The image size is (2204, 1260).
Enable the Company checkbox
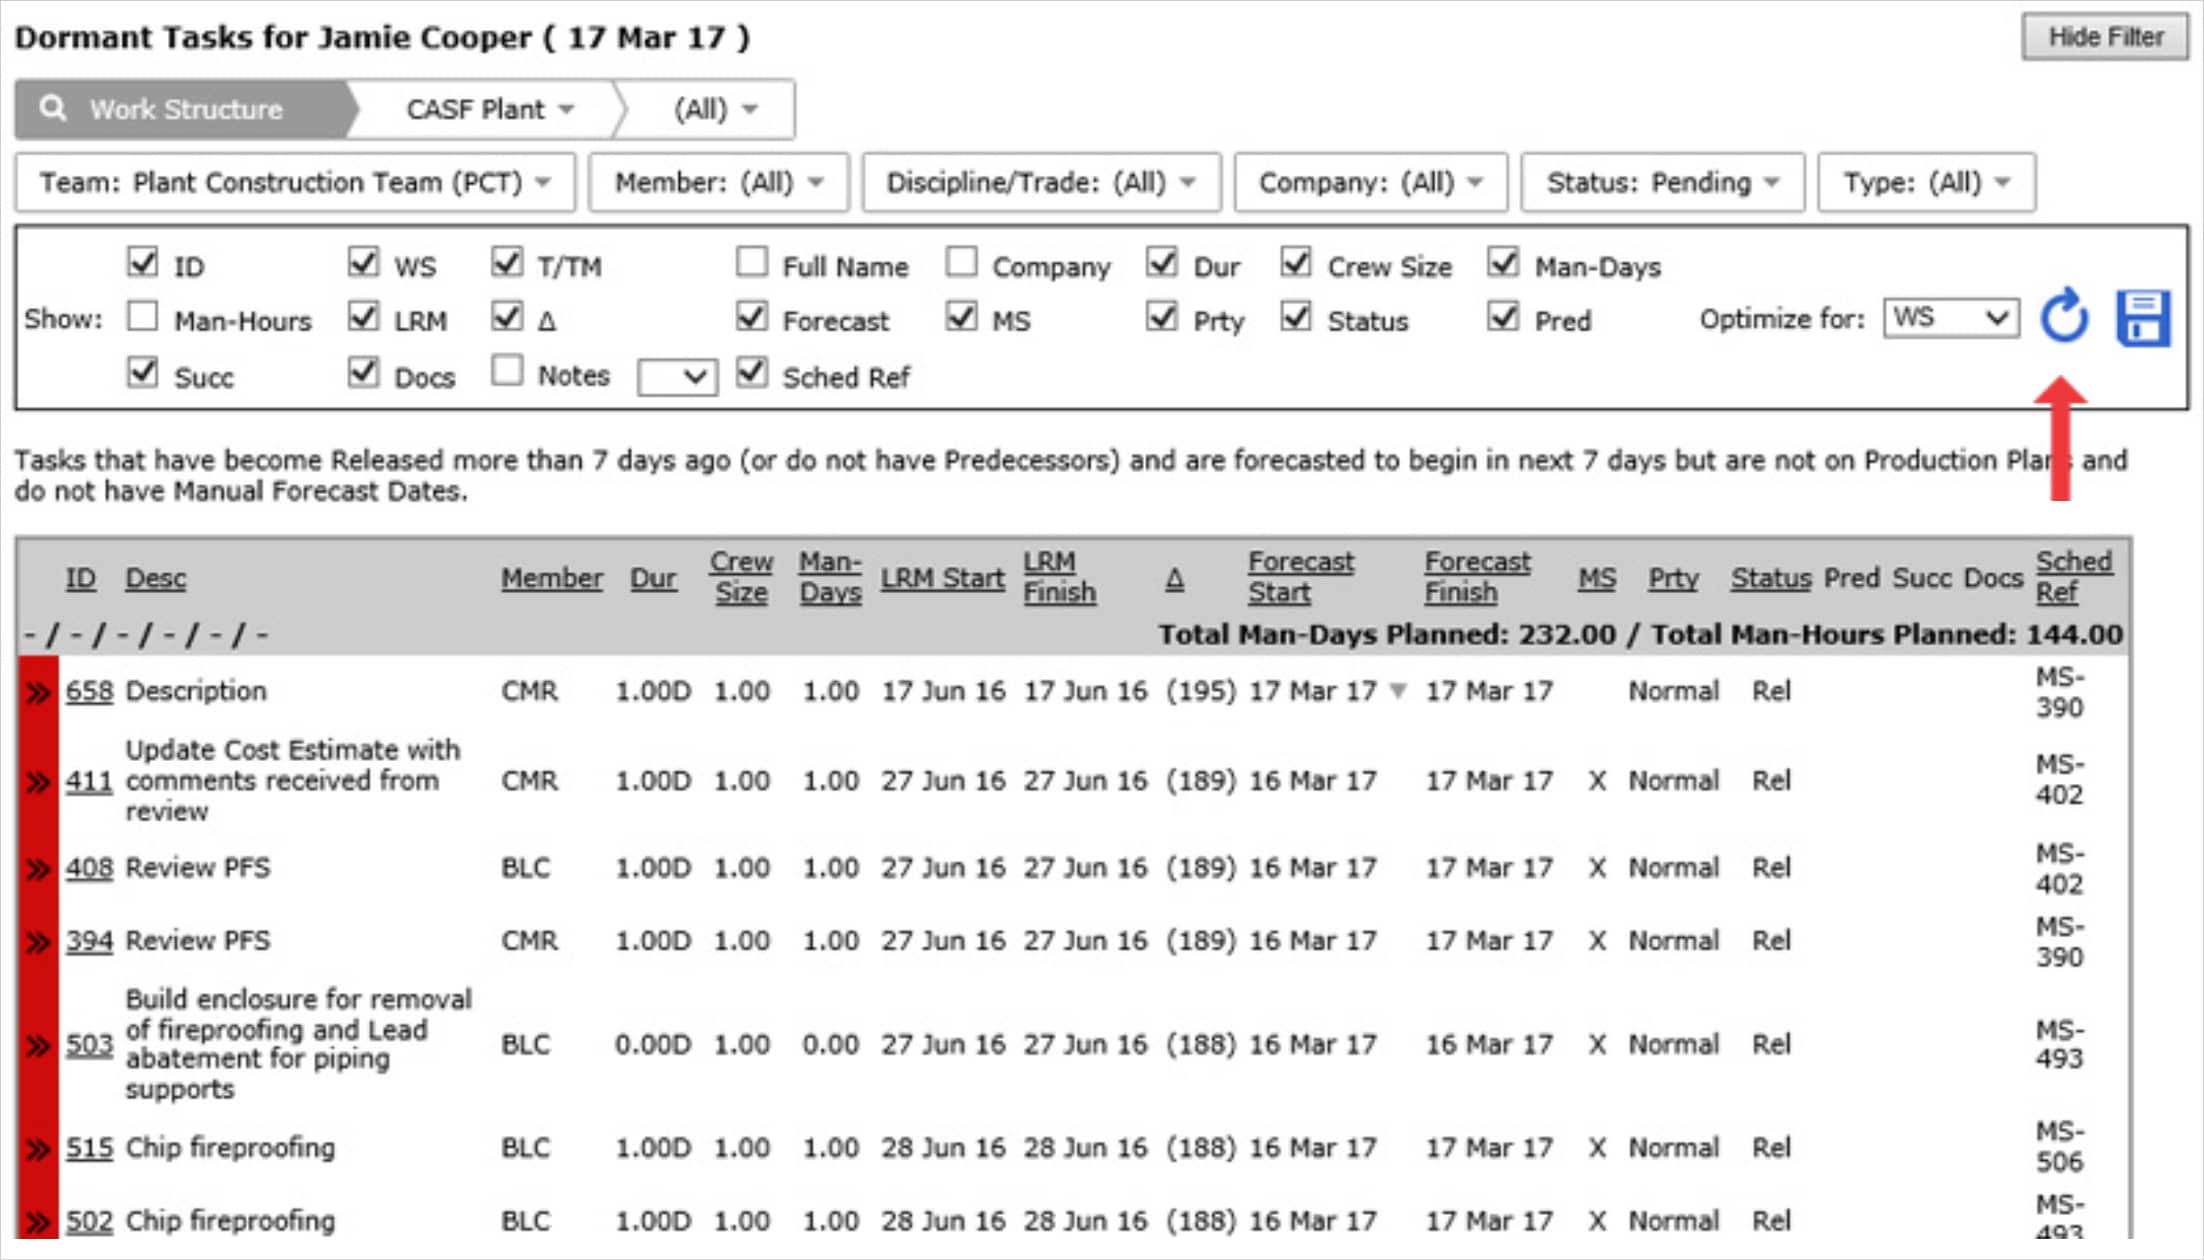point(961,262)
